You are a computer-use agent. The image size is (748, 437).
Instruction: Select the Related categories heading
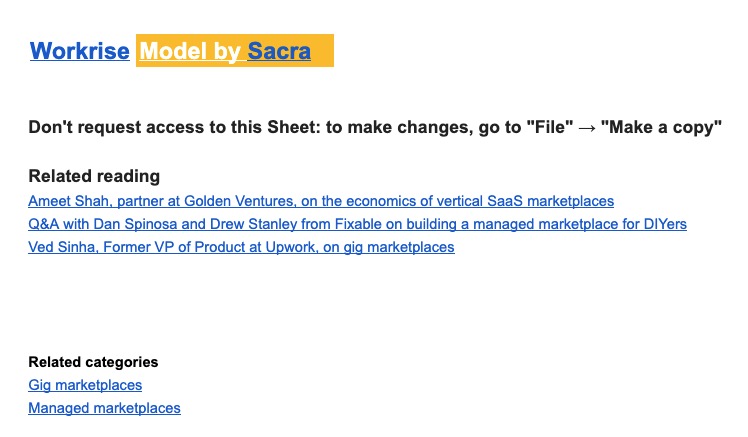coord(93,362)
